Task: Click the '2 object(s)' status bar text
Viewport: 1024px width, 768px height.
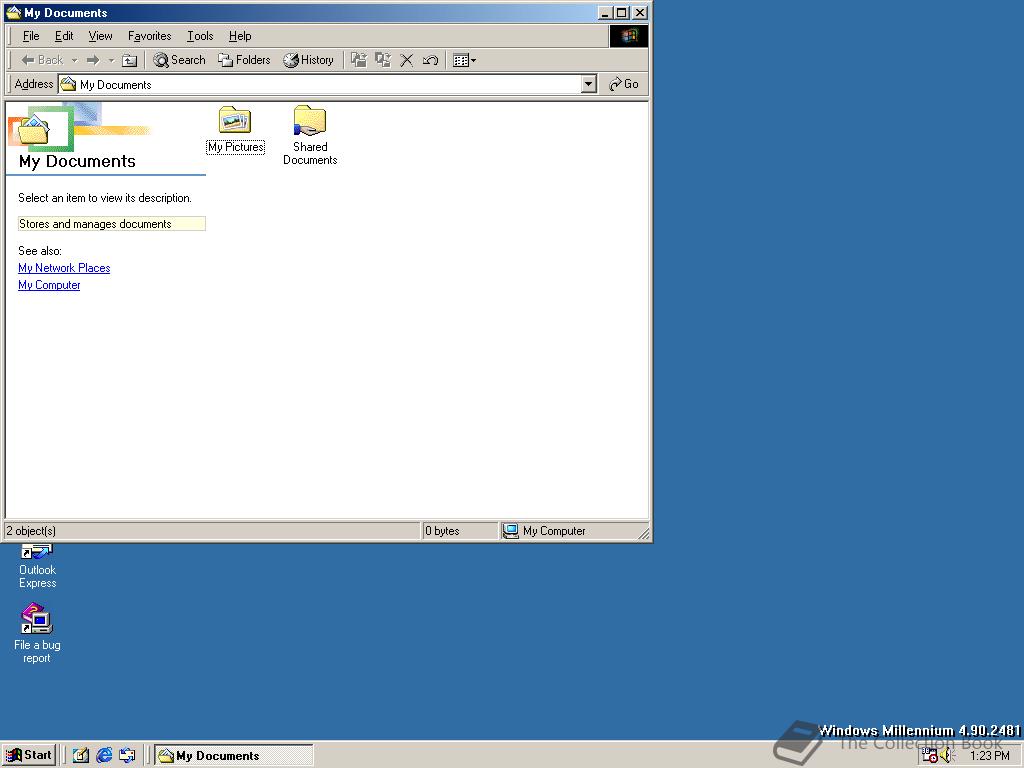Action: [31, 531]
